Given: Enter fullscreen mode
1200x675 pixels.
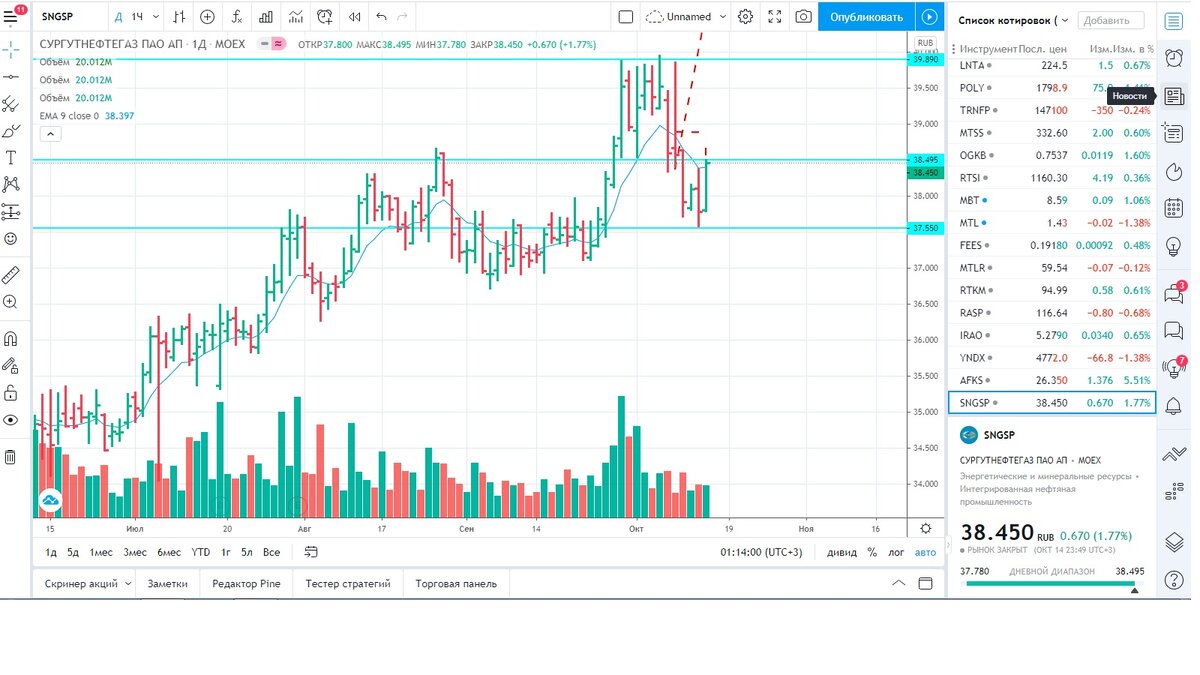Looking at the screenshot, I should pyautogui.click(x=775, y=17).
